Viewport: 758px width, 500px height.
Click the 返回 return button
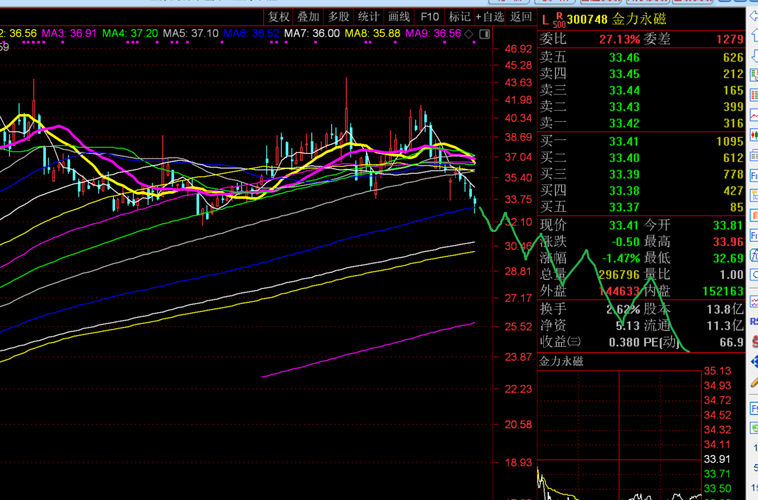coord(521,17)
